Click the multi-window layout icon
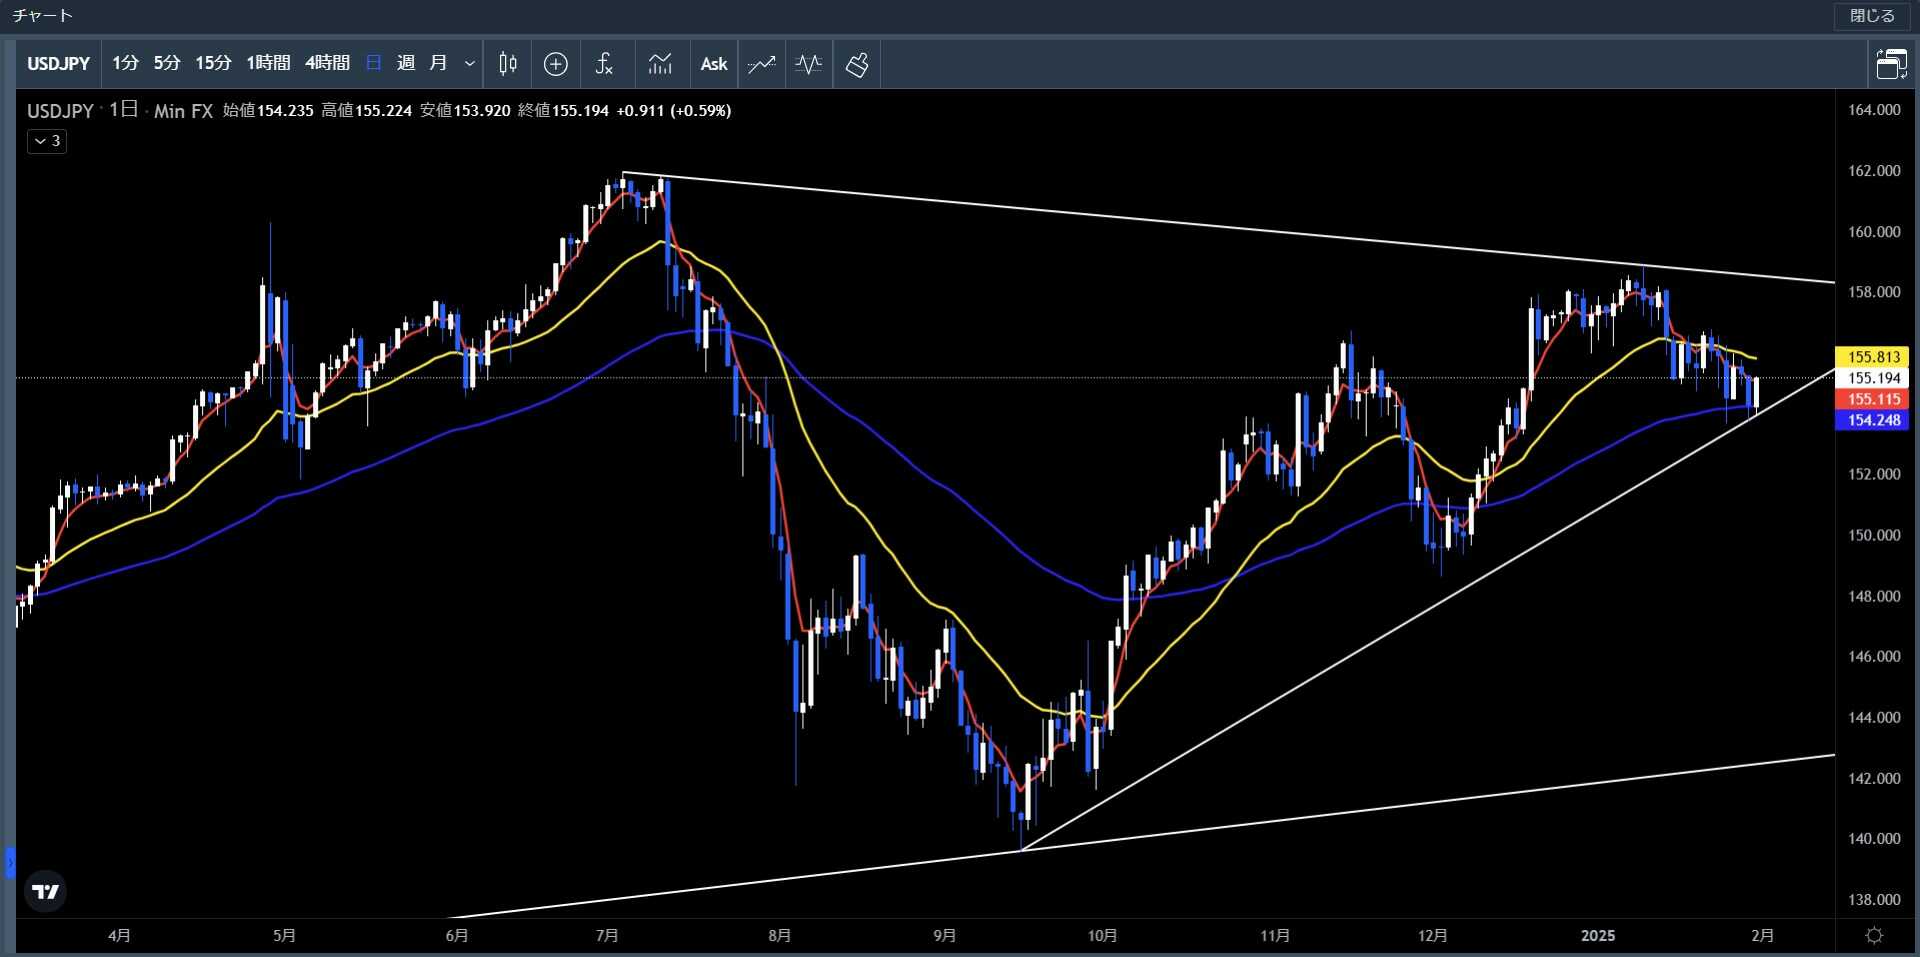This screenshot has width=1920, height=957. (1891, 64)
